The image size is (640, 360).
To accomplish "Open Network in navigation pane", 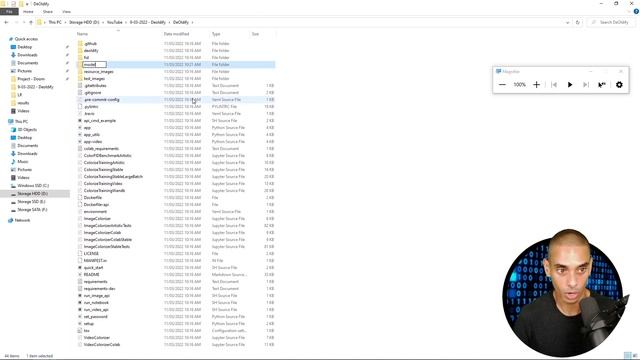I will (x=22, y=220).
